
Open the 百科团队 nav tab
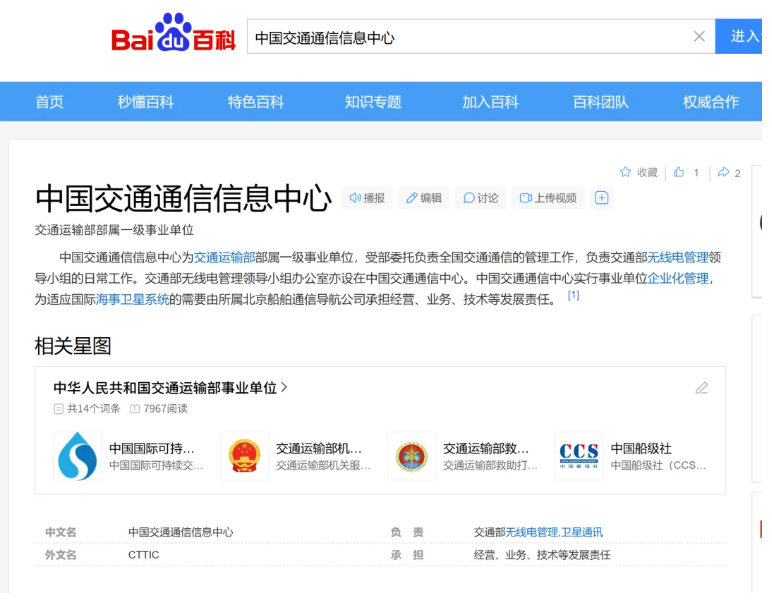(x=601, y=102)
